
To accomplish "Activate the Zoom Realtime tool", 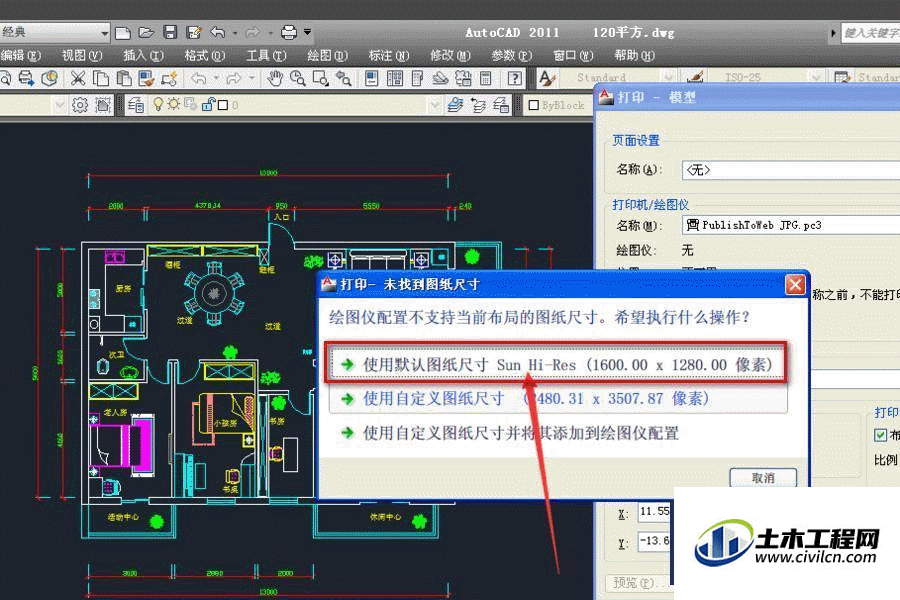I will pos(298,78).
